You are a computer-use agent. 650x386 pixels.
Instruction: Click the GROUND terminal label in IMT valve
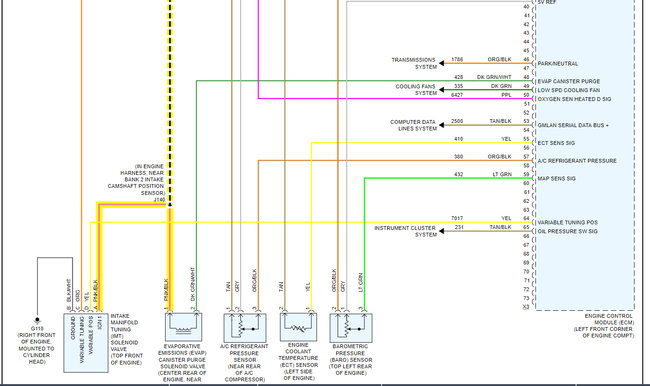(x=73, y=328)
